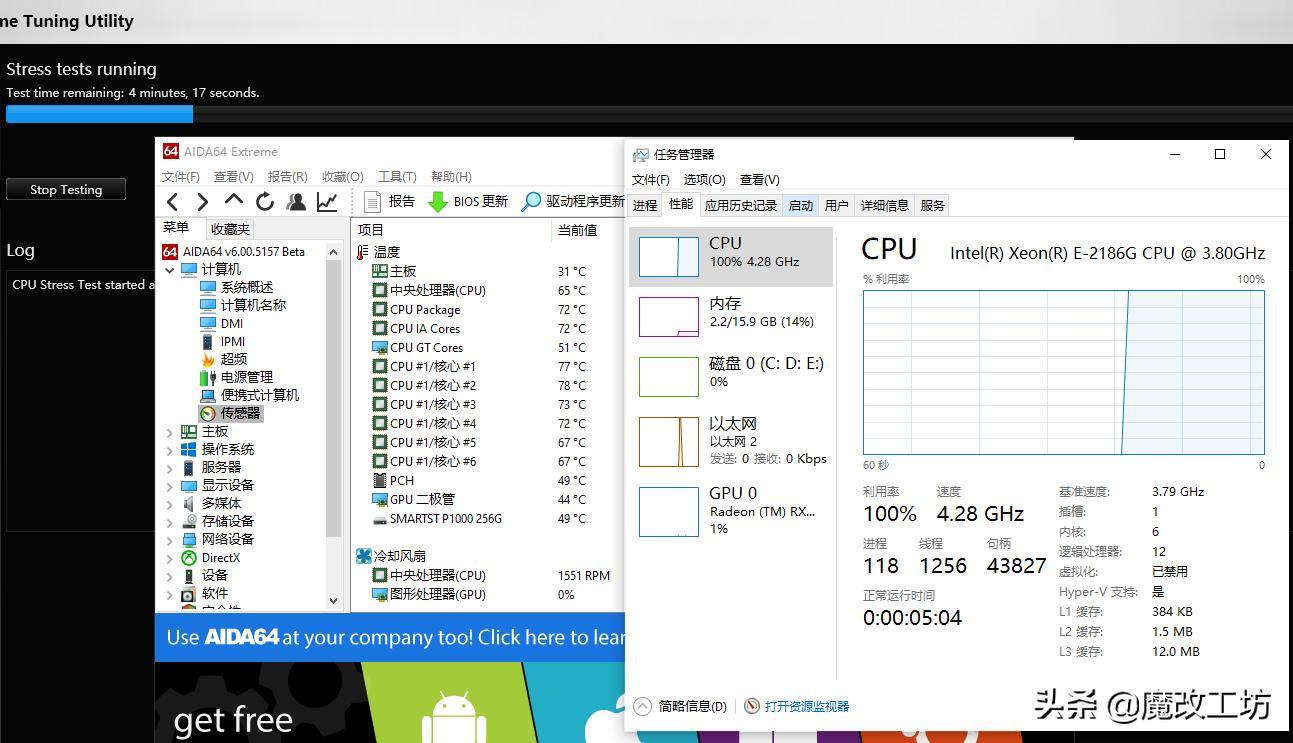Screen dimensions: 1293x743
Task: Switch to Task Manager 详细信息 tab
Action: (x=885, y=205)
